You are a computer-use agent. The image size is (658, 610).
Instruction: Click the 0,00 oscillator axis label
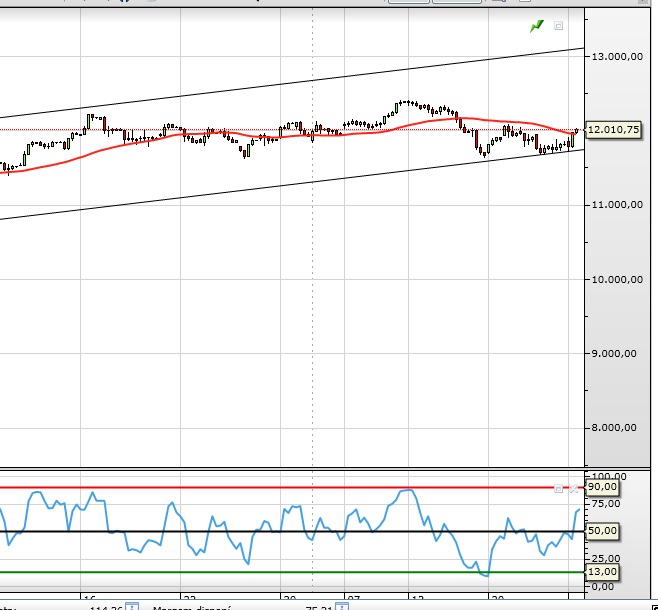tap(602, 587)
